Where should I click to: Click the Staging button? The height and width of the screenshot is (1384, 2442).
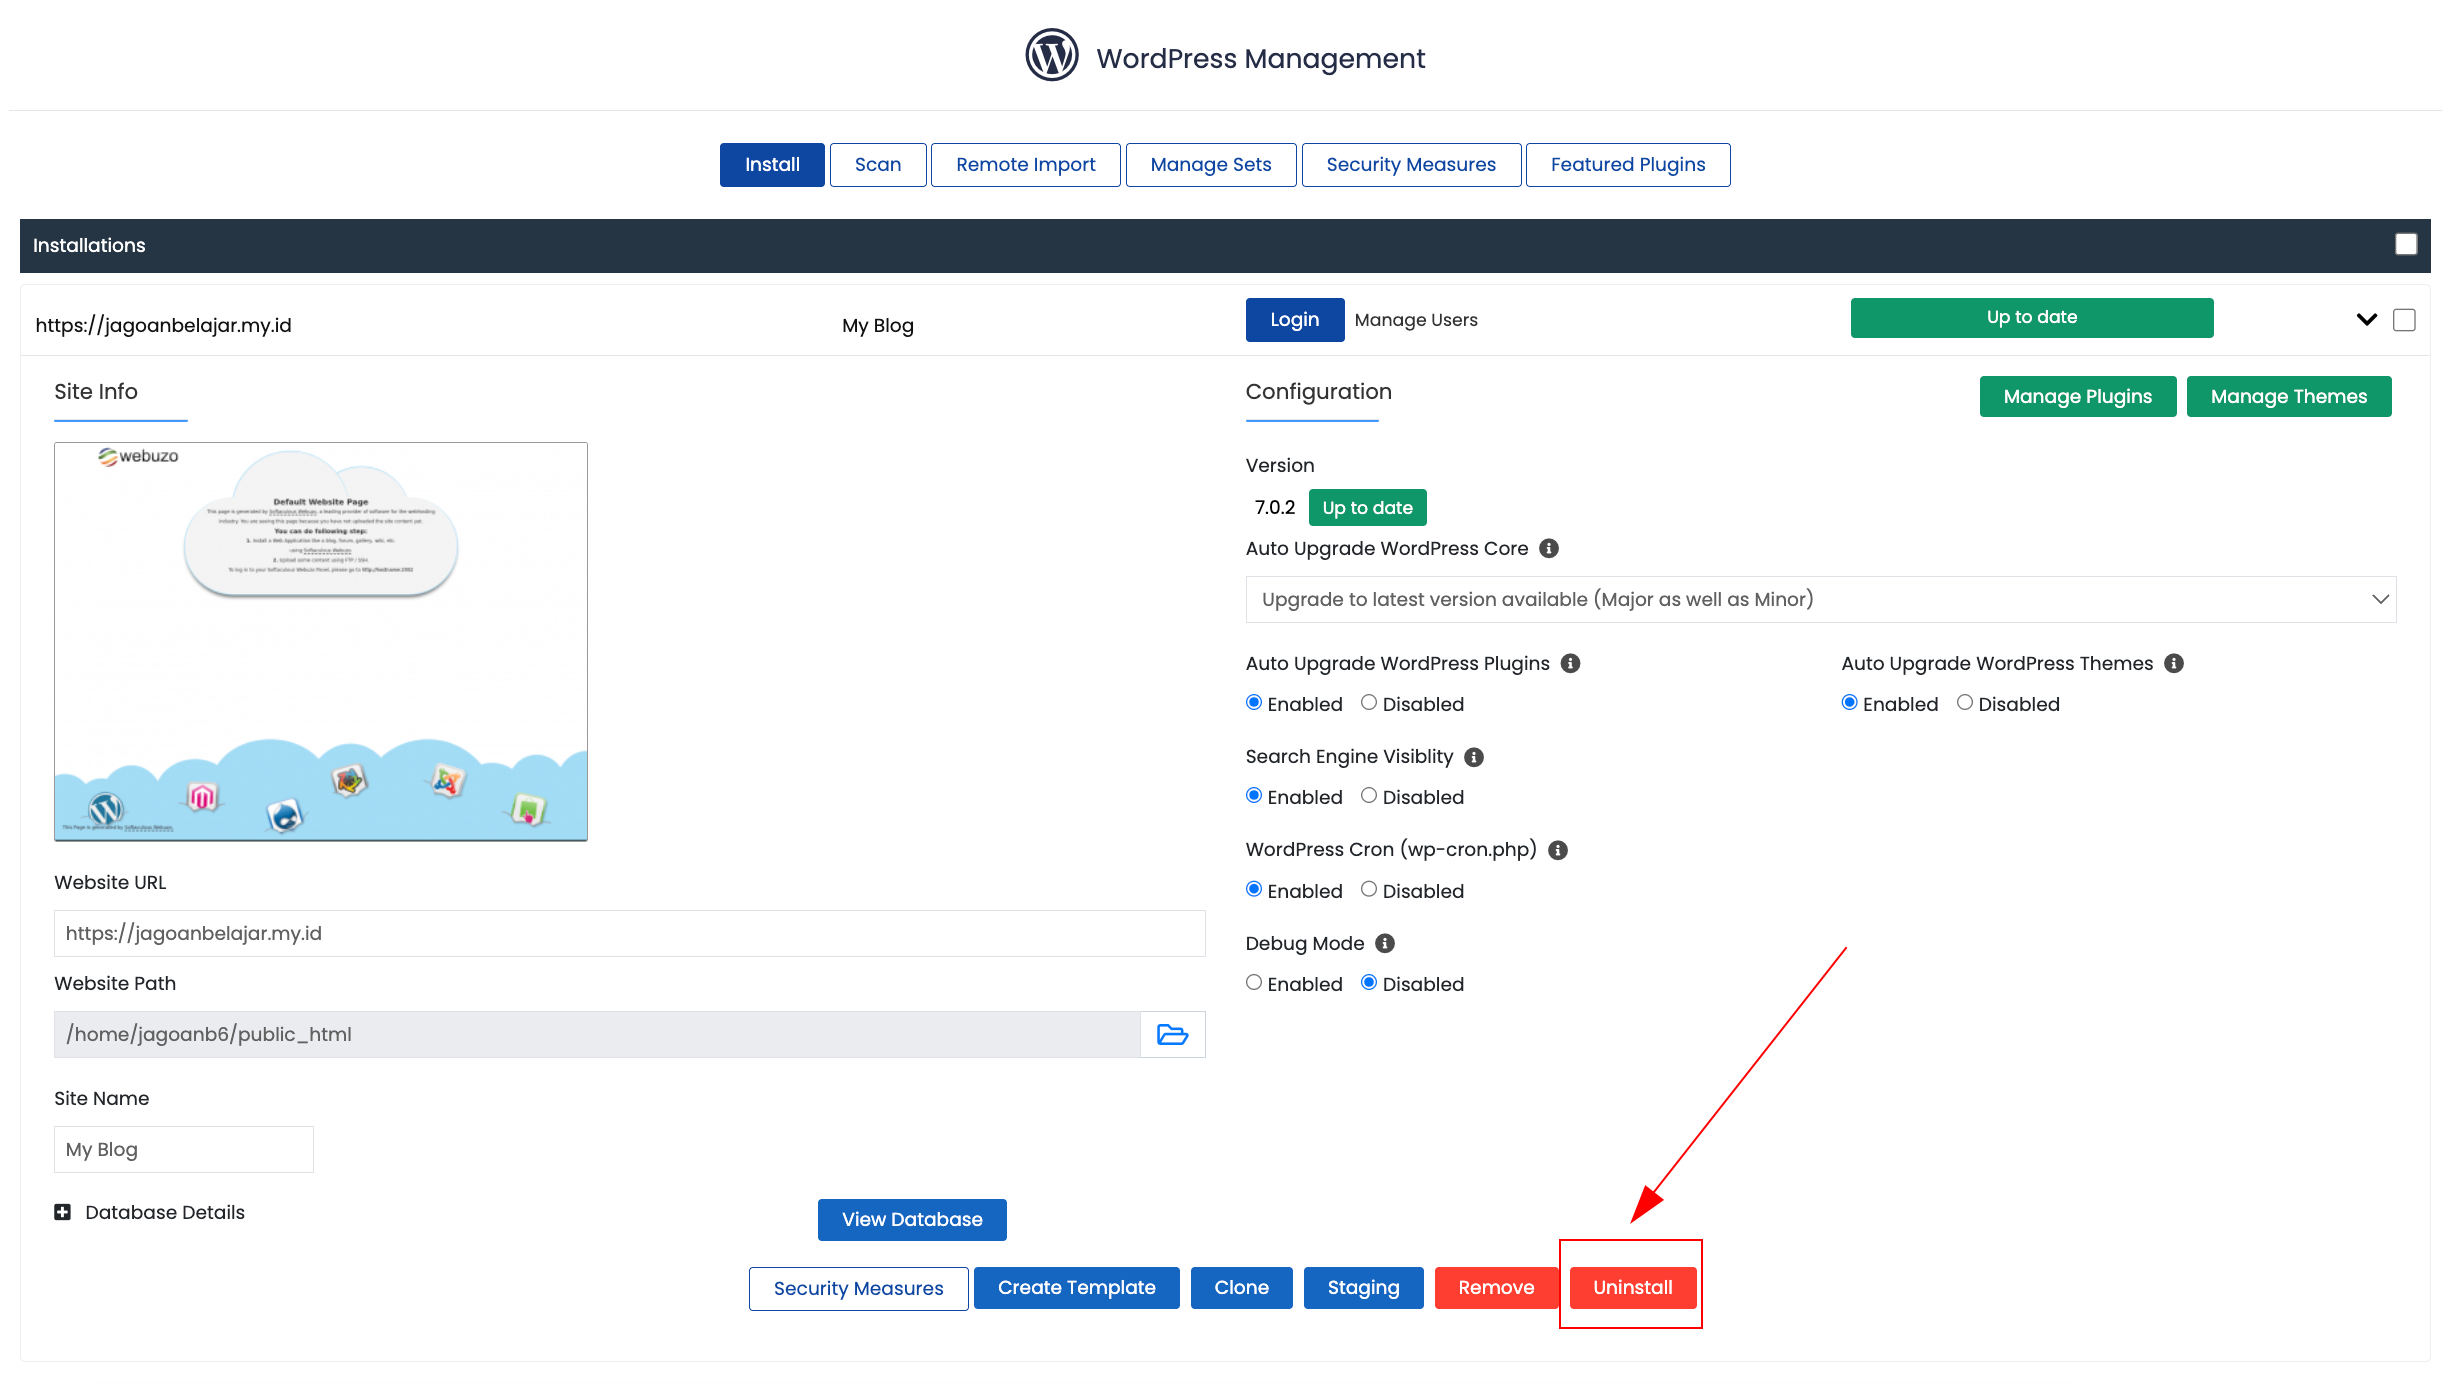coord(1364,1288)
